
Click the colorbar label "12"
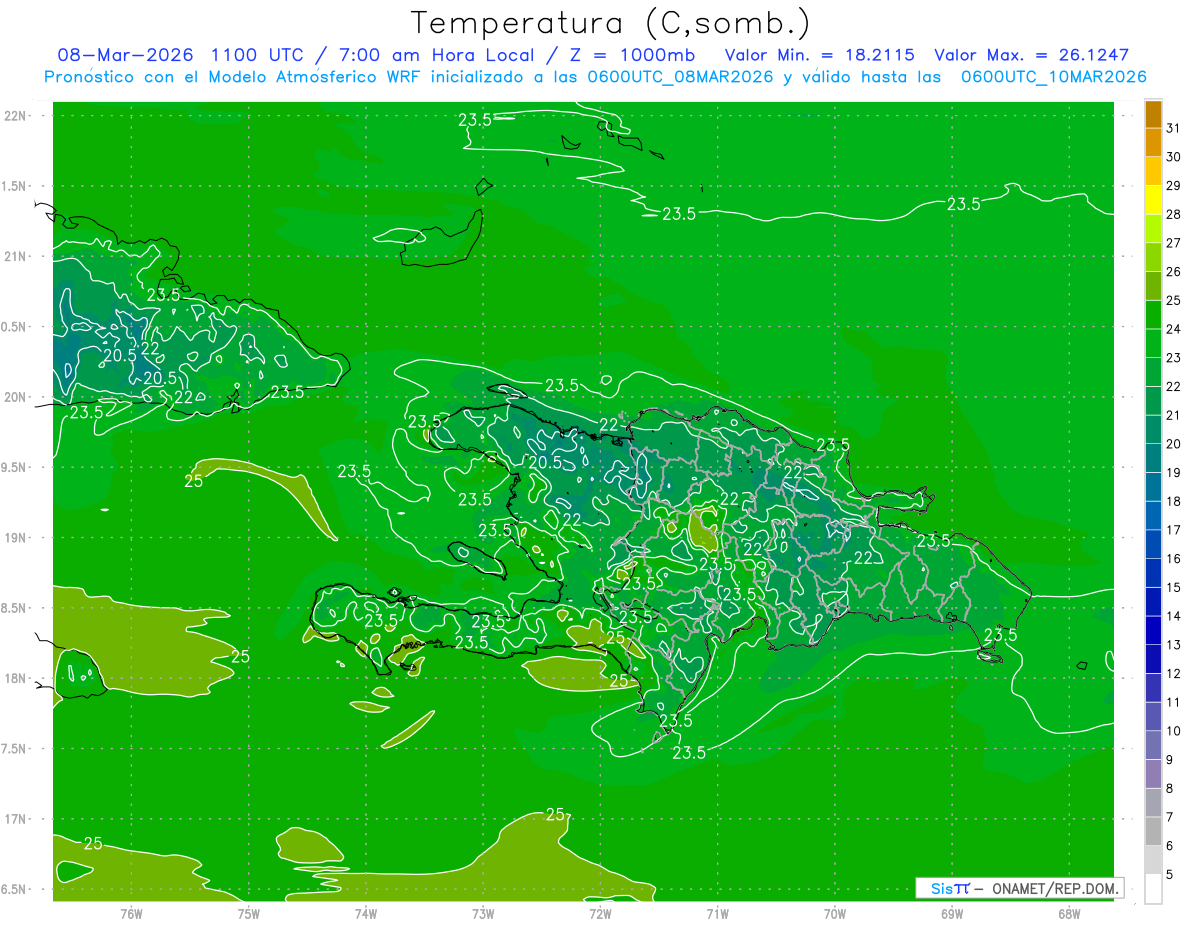[1173, 673]
